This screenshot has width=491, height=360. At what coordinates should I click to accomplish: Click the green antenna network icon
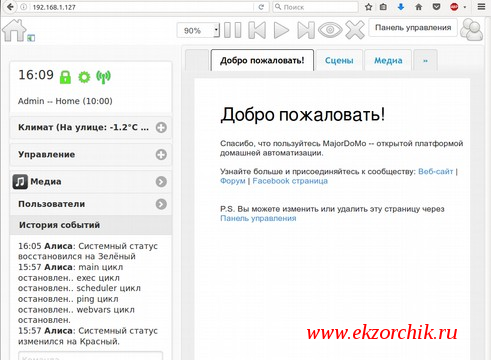click(103, 77)
